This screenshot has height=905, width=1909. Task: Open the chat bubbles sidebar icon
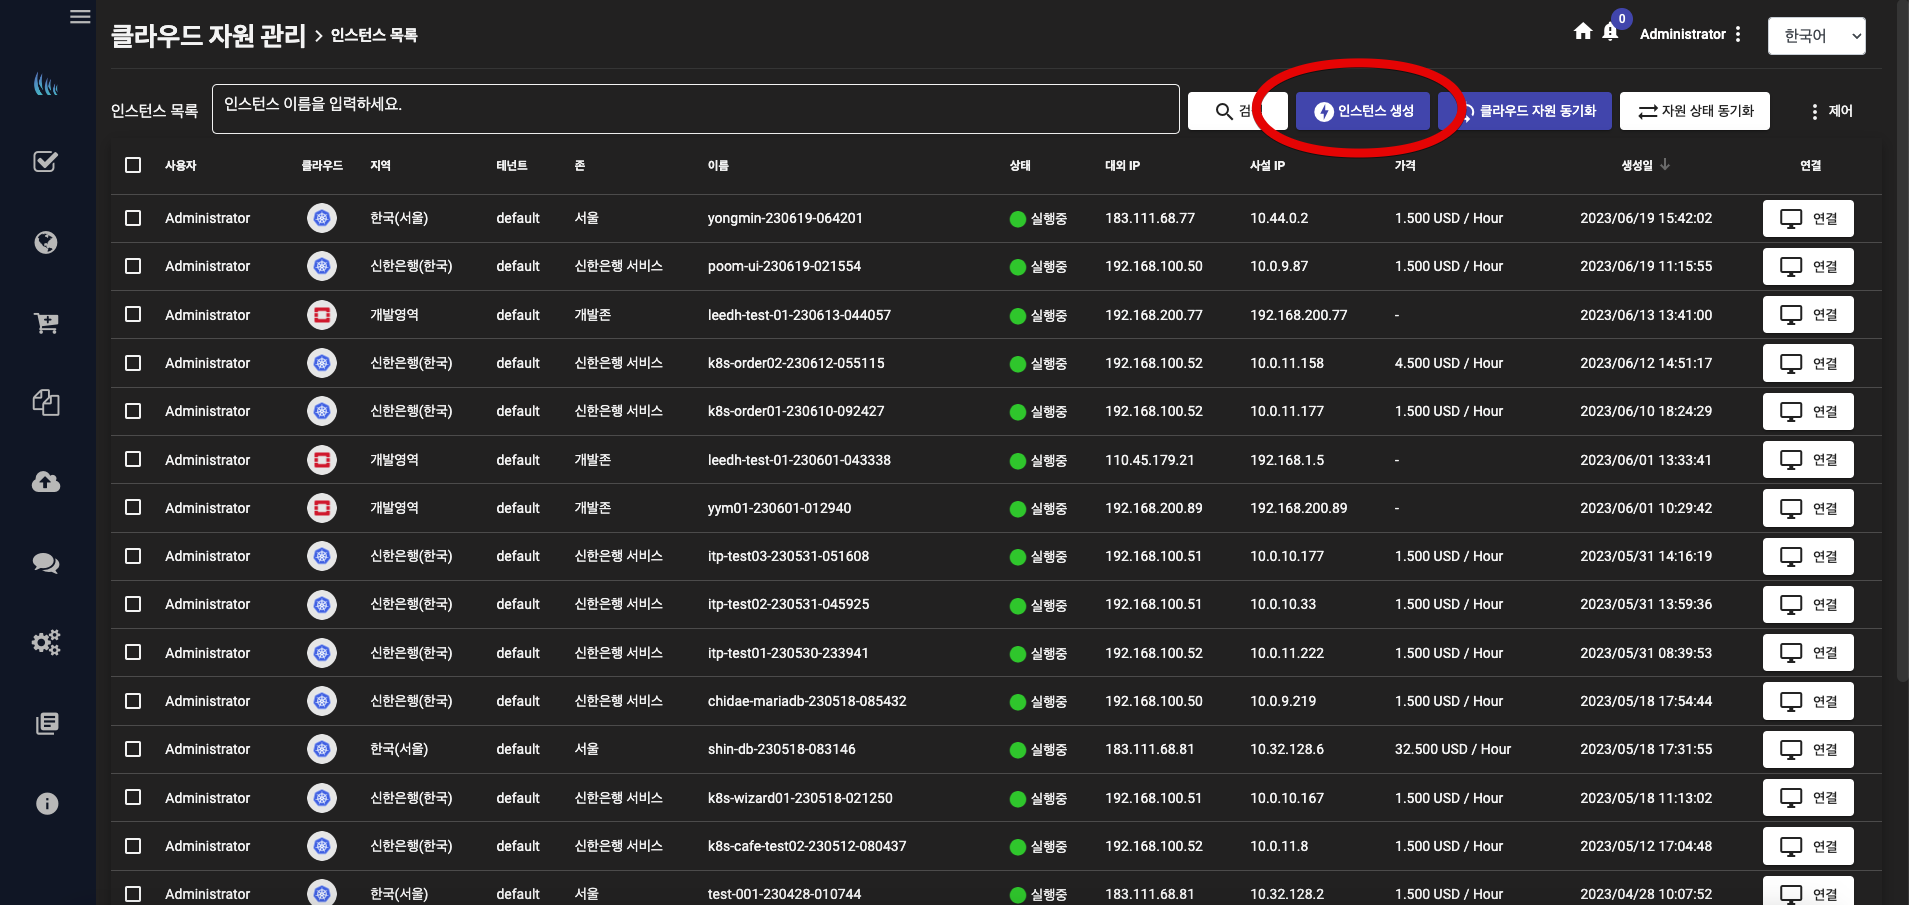46,563
